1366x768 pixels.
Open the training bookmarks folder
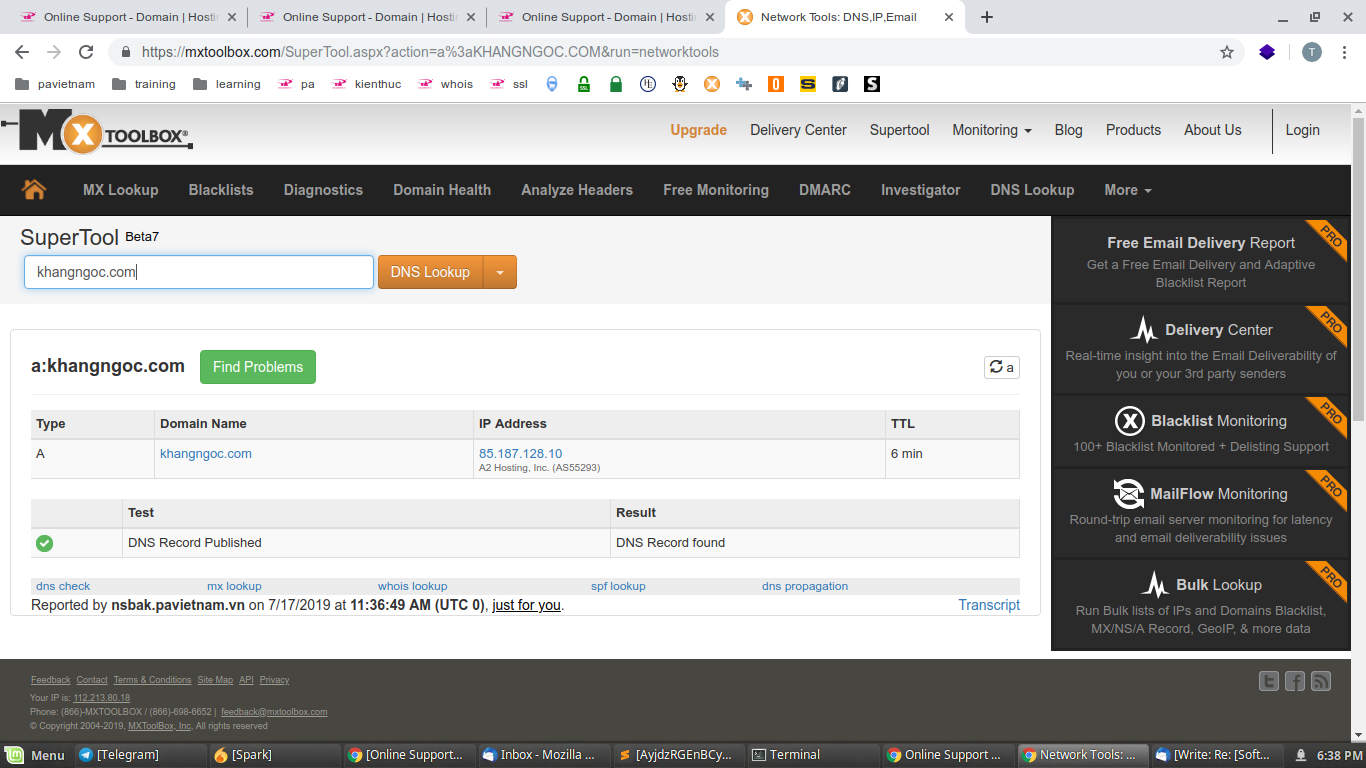coord(144,84)
